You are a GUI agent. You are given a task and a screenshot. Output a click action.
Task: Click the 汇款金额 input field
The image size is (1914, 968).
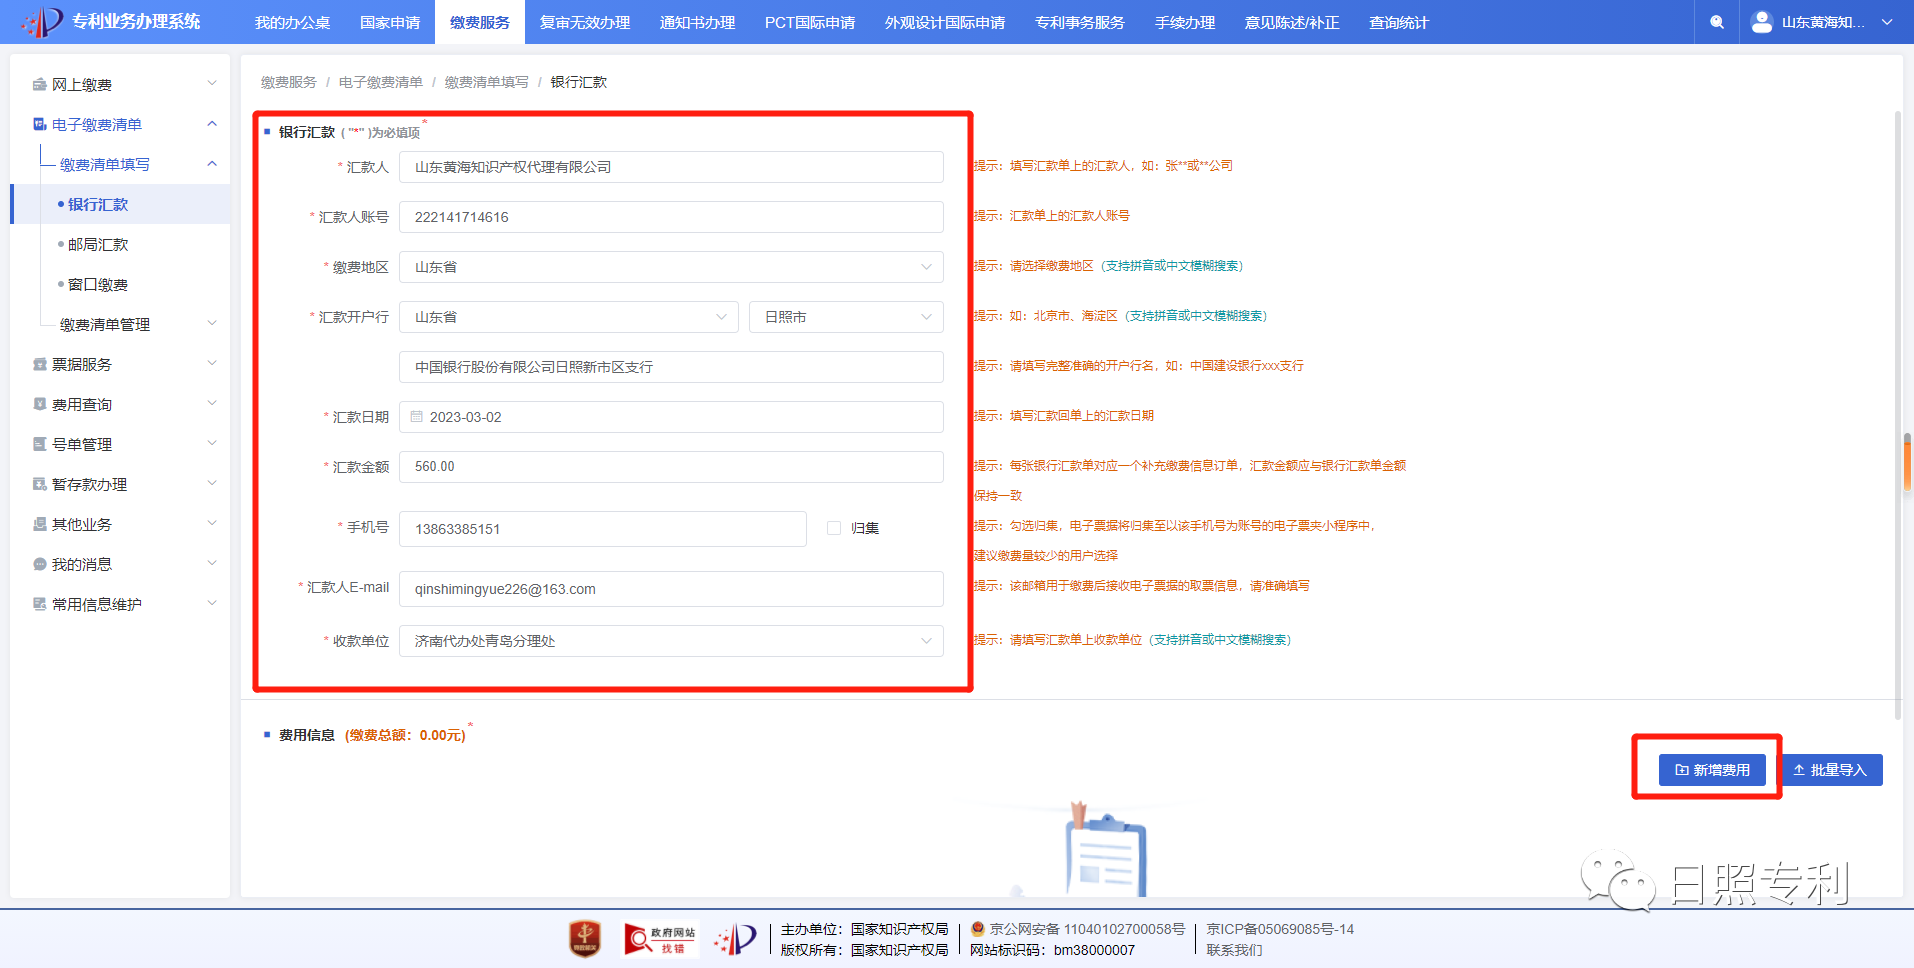point(670,467)
